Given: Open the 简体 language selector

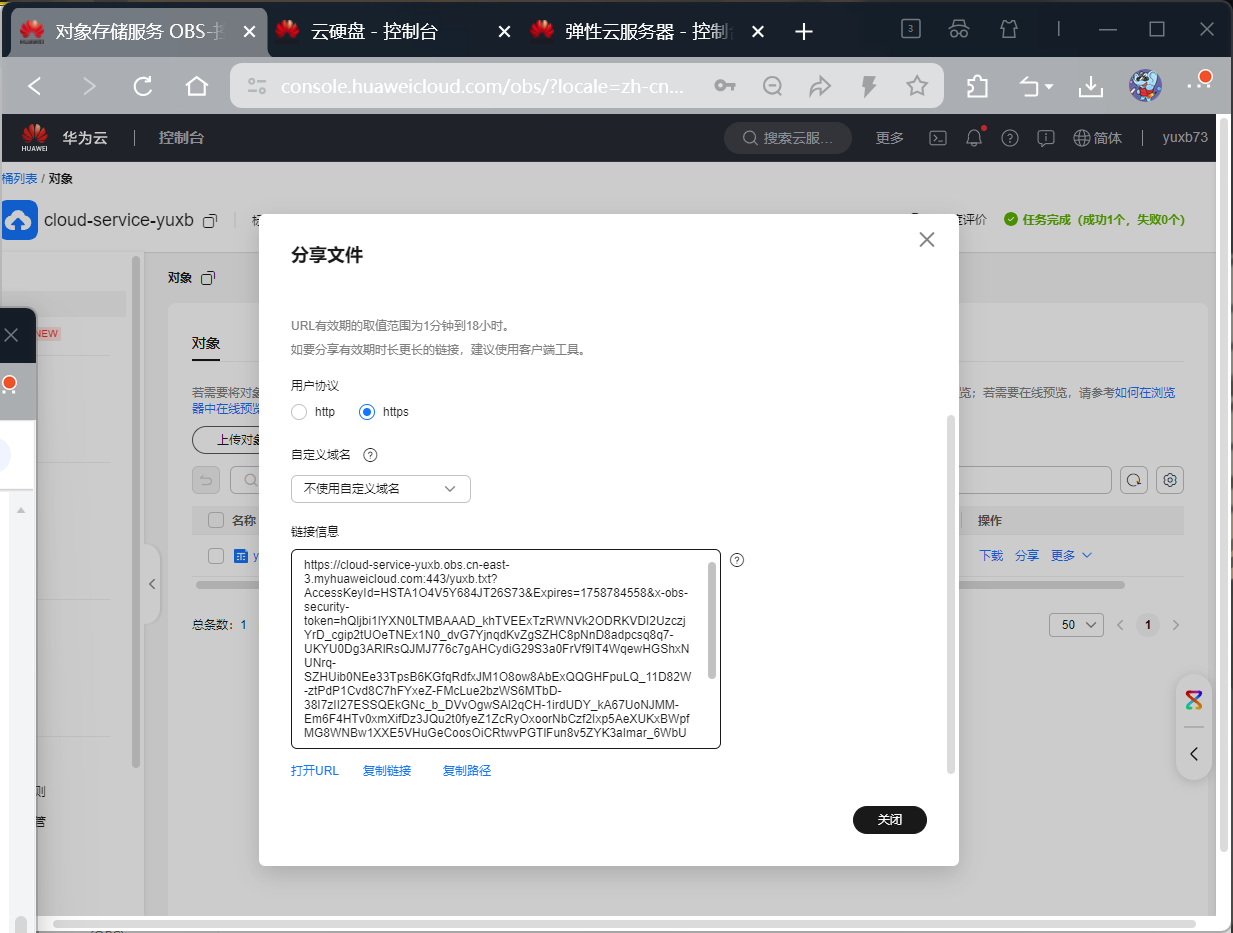Looking at the screenshot, I should (1098, 138).
